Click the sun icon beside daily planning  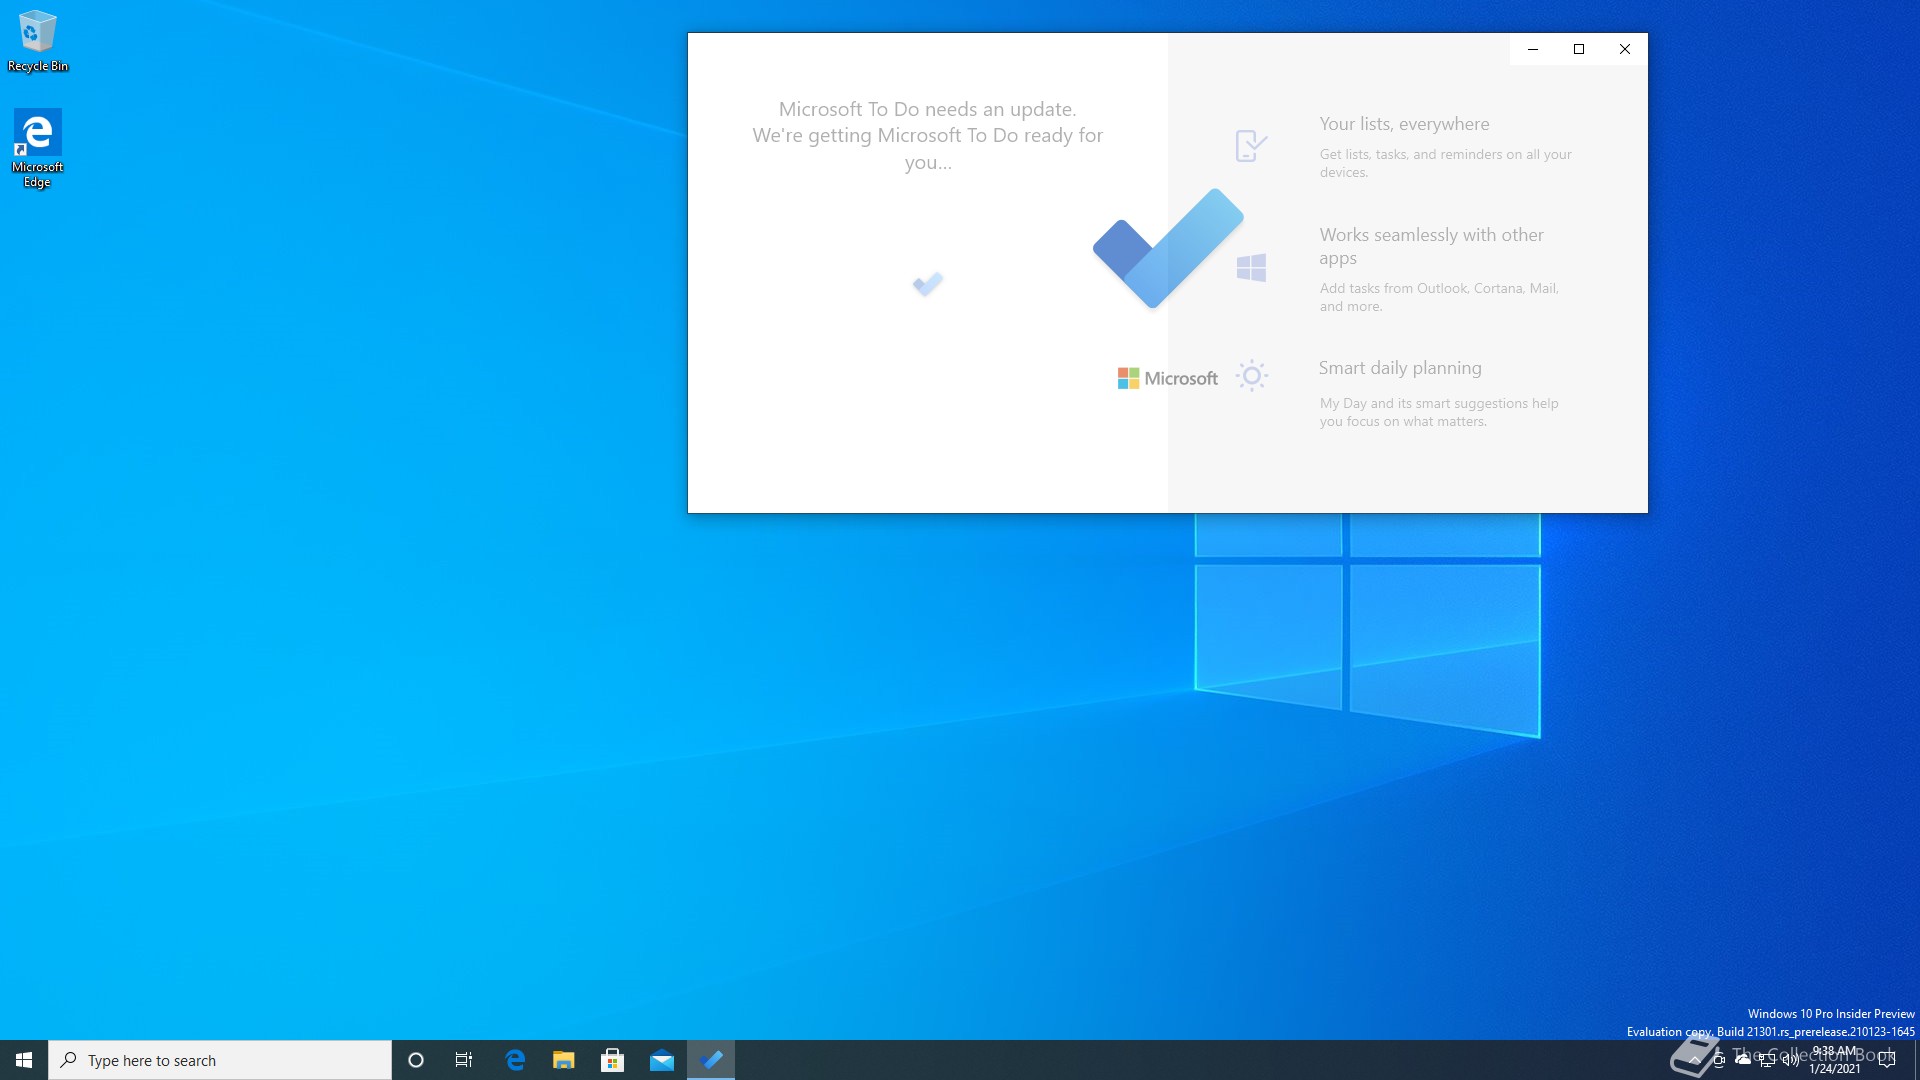coord(1251,376)
